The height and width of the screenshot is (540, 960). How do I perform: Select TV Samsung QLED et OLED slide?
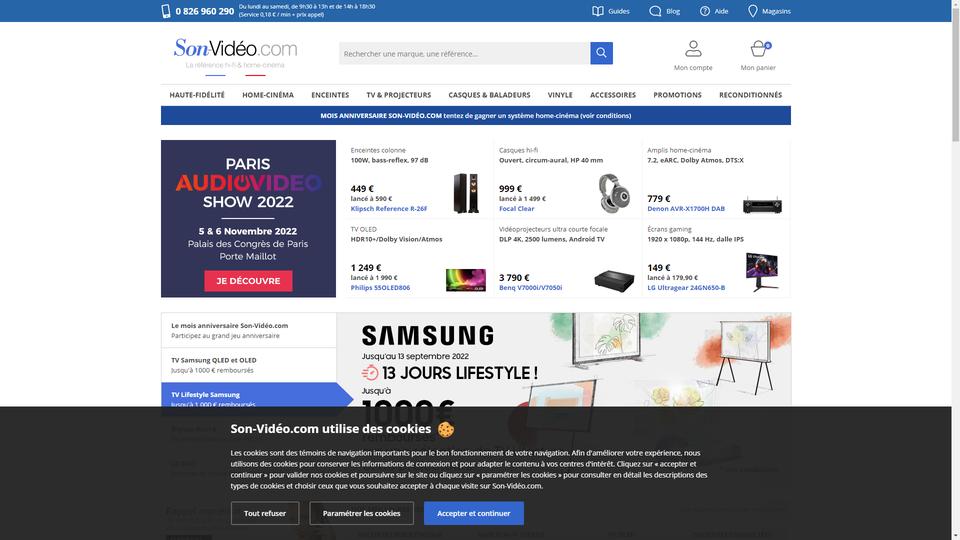pos(249,365)
